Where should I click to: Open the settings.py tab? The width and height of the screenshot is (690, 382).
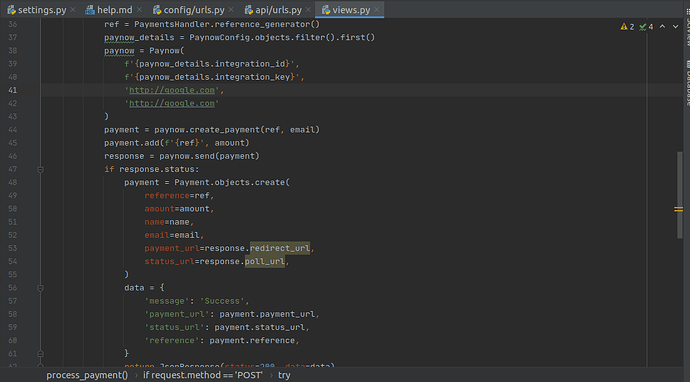coord(42,10)
